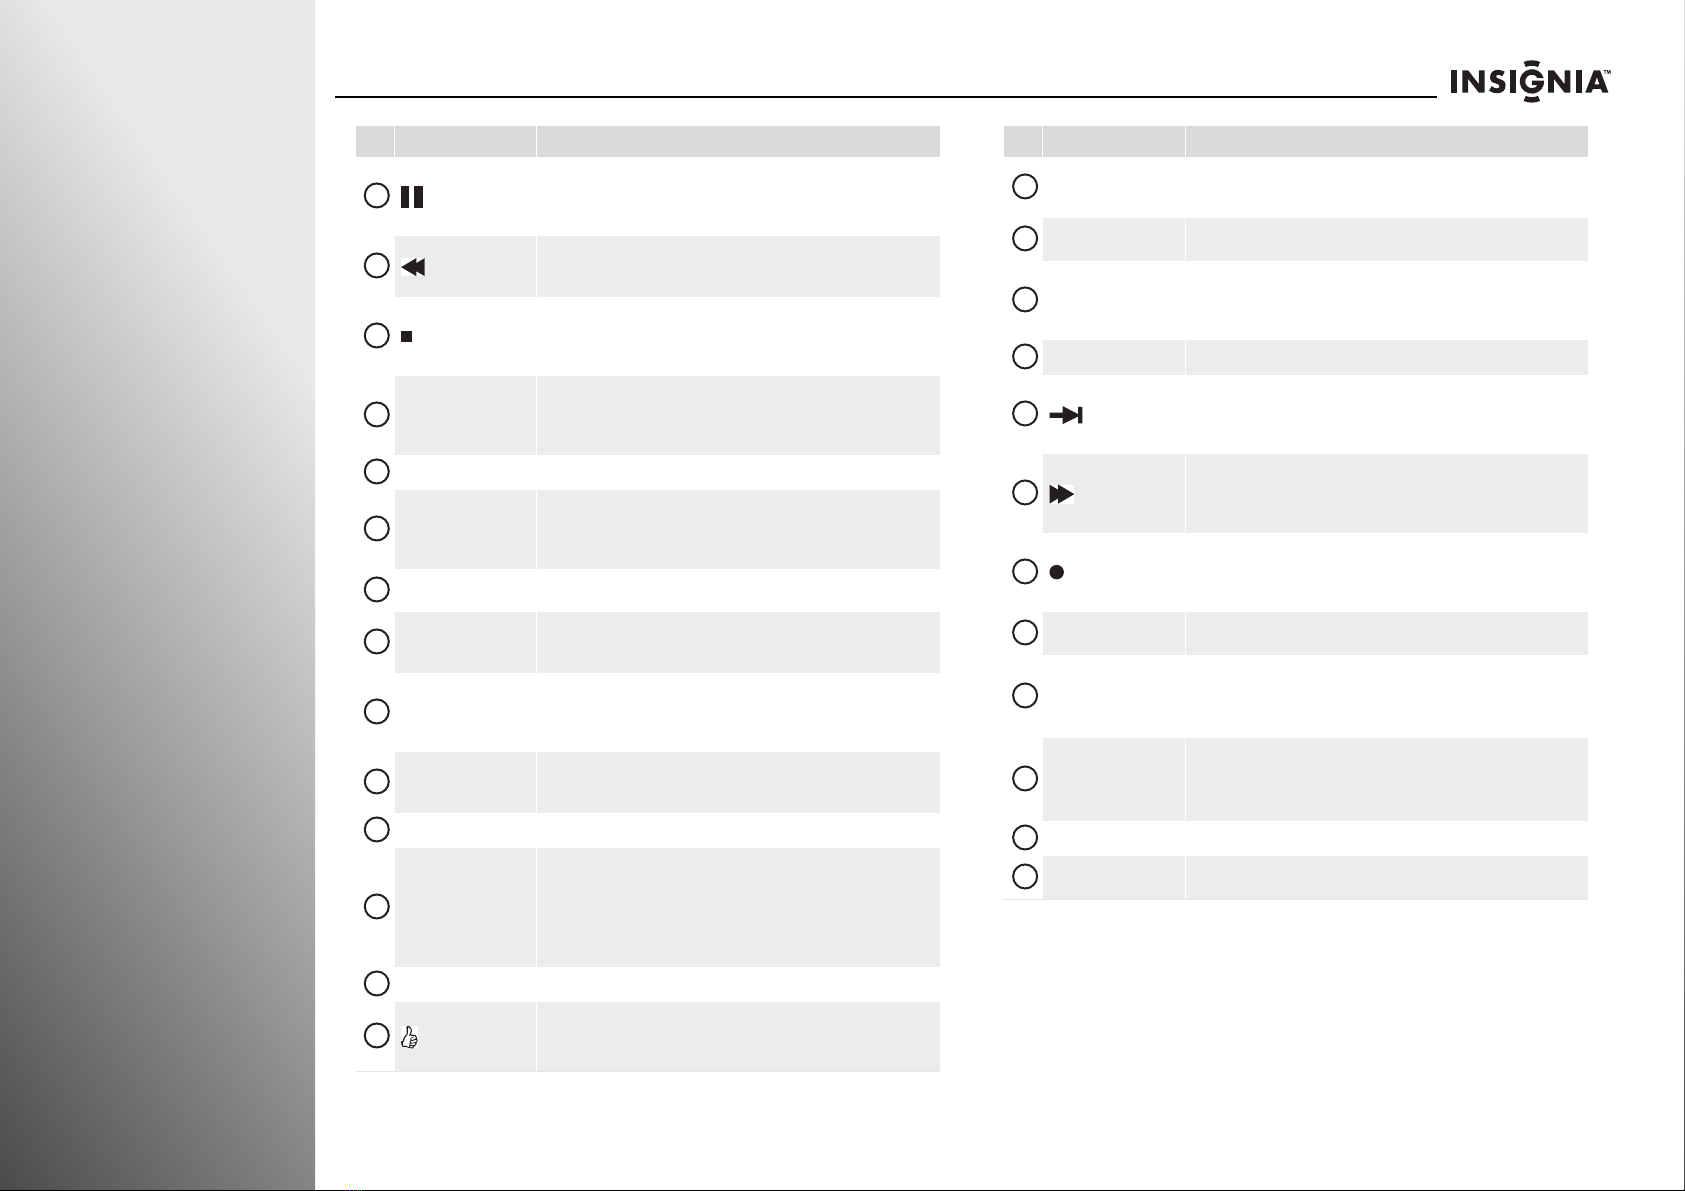Click the fast-forward double-arrow icon
This screenshot has height=1191, width=1685.
(1061, 494)
